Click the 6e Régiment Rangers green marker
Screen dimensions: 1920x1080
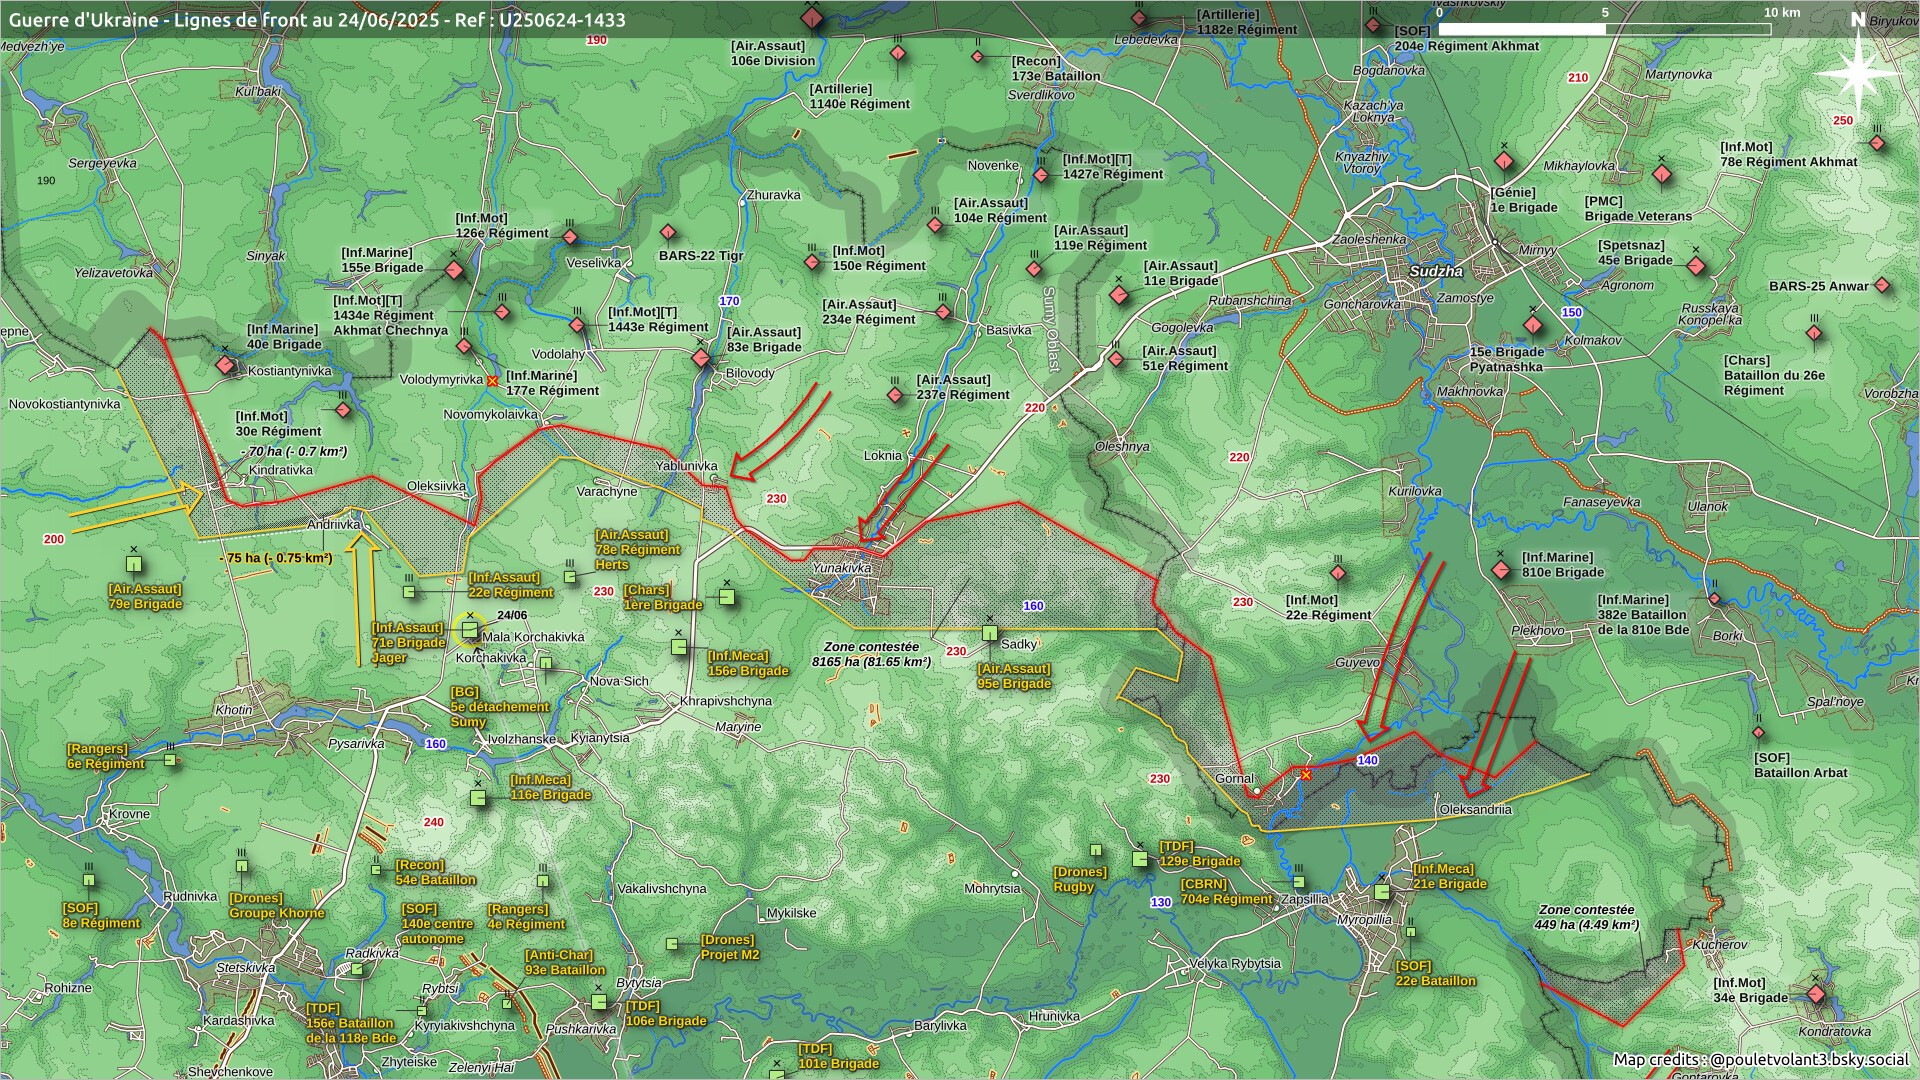[170, 761]
